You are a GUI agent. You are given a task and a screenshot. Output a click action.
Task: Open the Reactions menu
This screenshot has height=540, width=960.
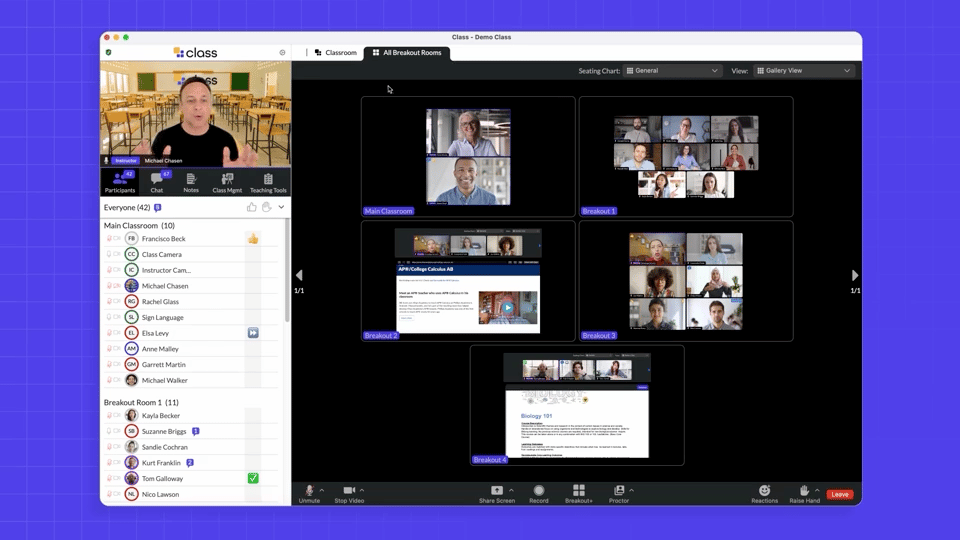tap(764, 492)
